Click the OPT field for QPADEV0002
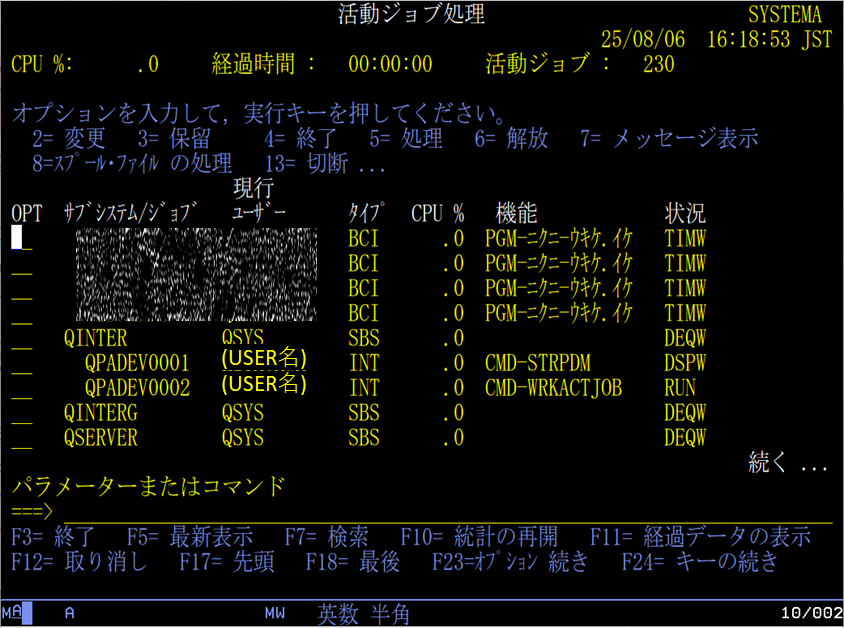The height and width of the screenshot is (628, 844). coord(22,389)
